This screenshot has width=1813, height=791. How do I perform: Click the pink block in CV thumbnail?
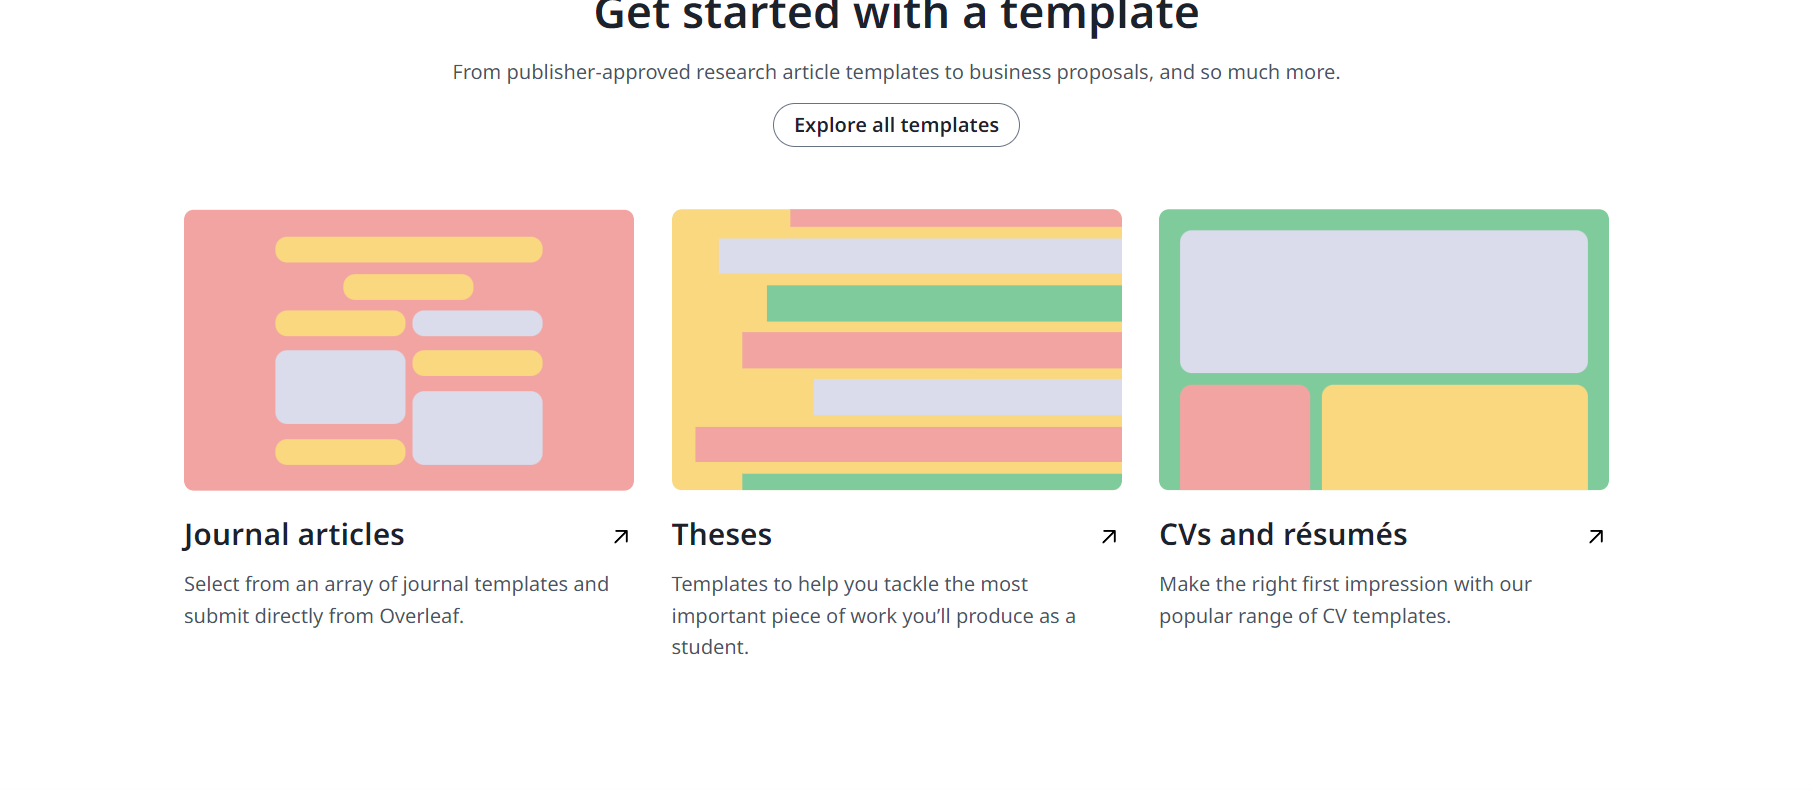coord(1245,437)
